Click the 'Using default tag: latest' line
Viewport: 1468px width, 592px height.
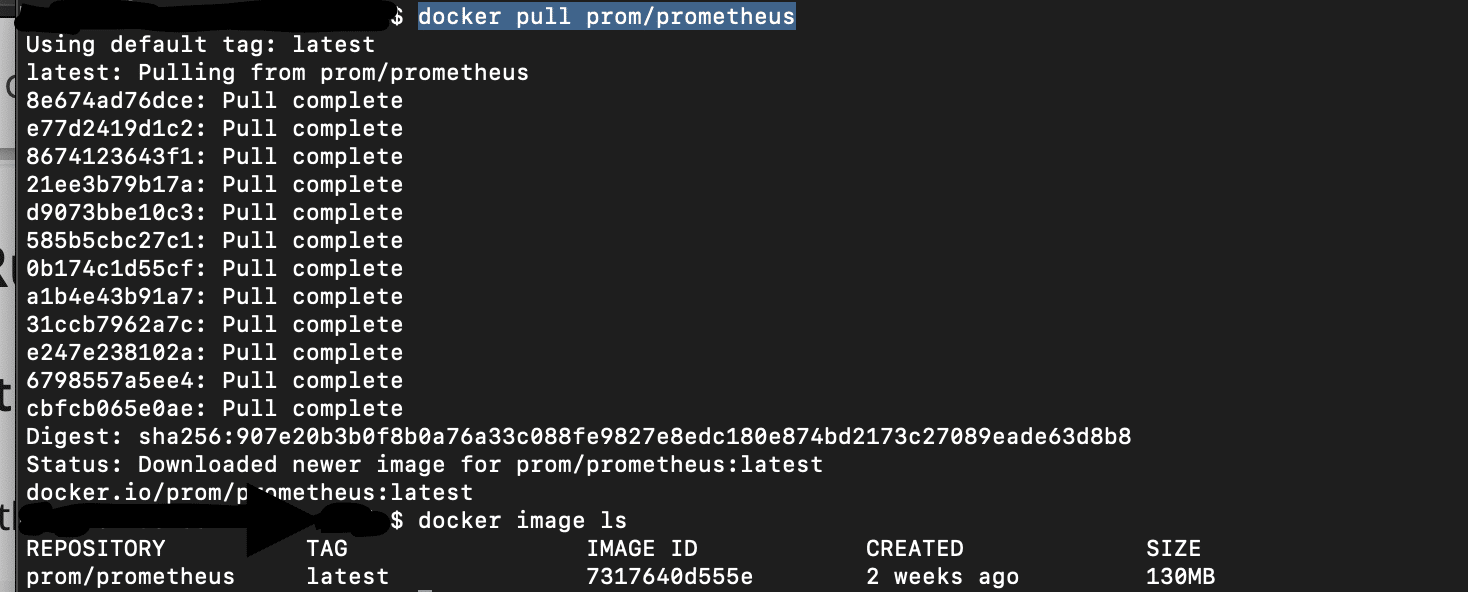click(x=200, y=45)
